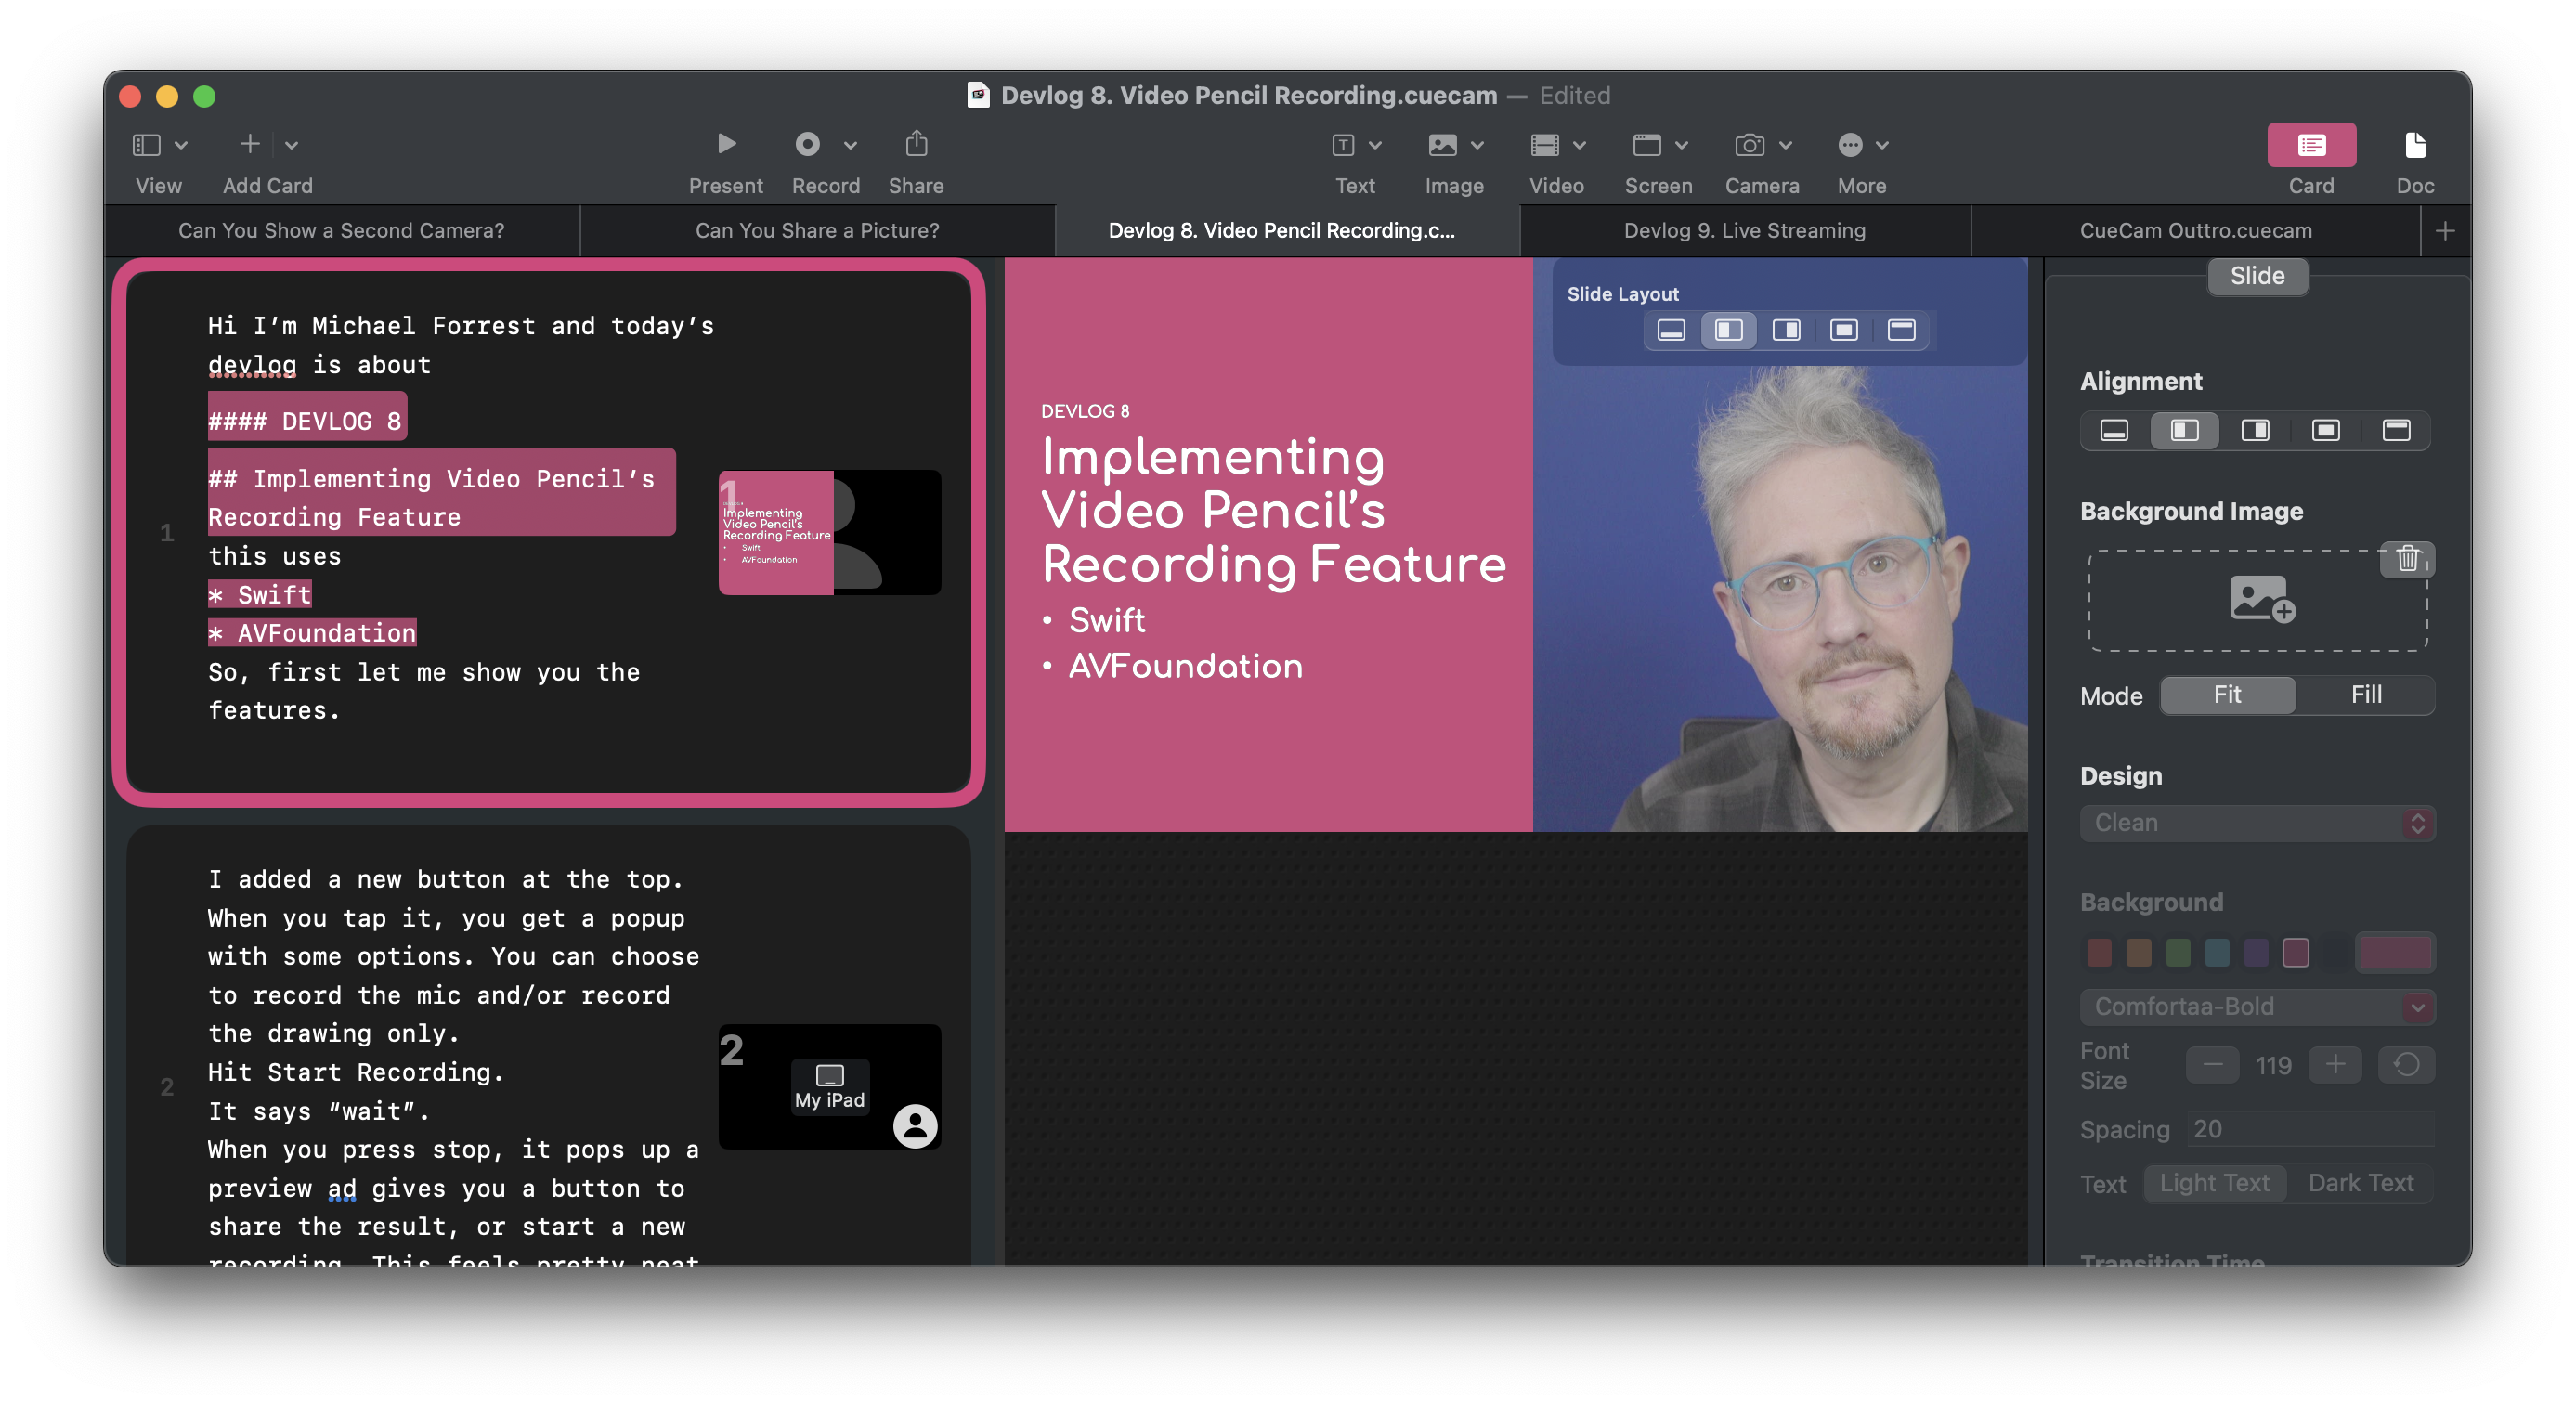2576x1404 pixels.
Task: Click the 'Implementing Video Pencil's Recording Feature' preview heading
Action: tap(1273, 510)
